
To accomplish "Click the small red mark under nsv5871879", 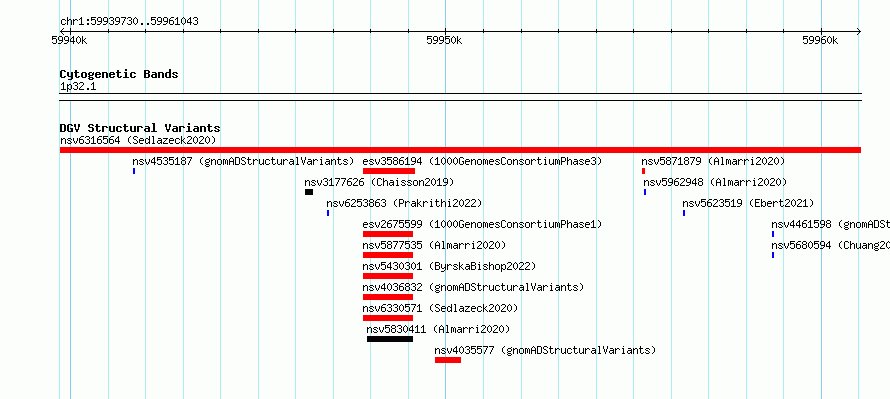I will coord(643,171).
